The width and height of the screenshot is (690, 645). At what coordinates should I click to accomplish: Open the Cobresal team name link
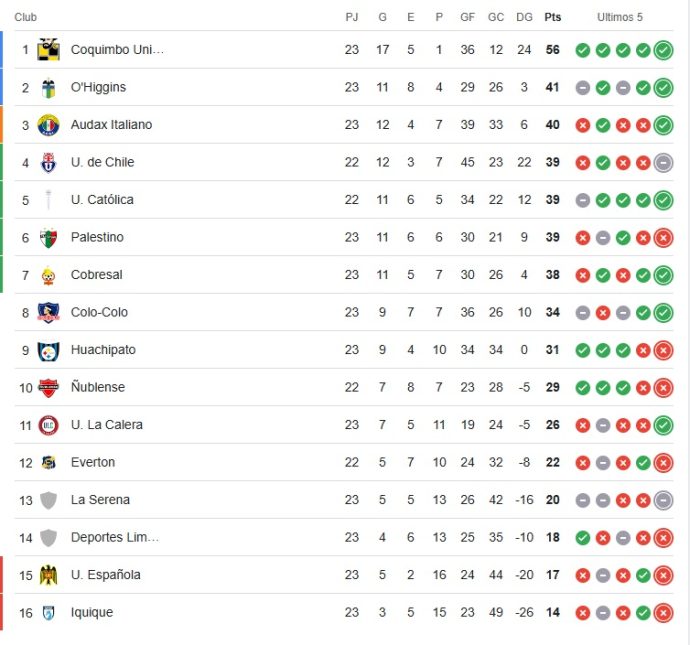tap(96, 275)
